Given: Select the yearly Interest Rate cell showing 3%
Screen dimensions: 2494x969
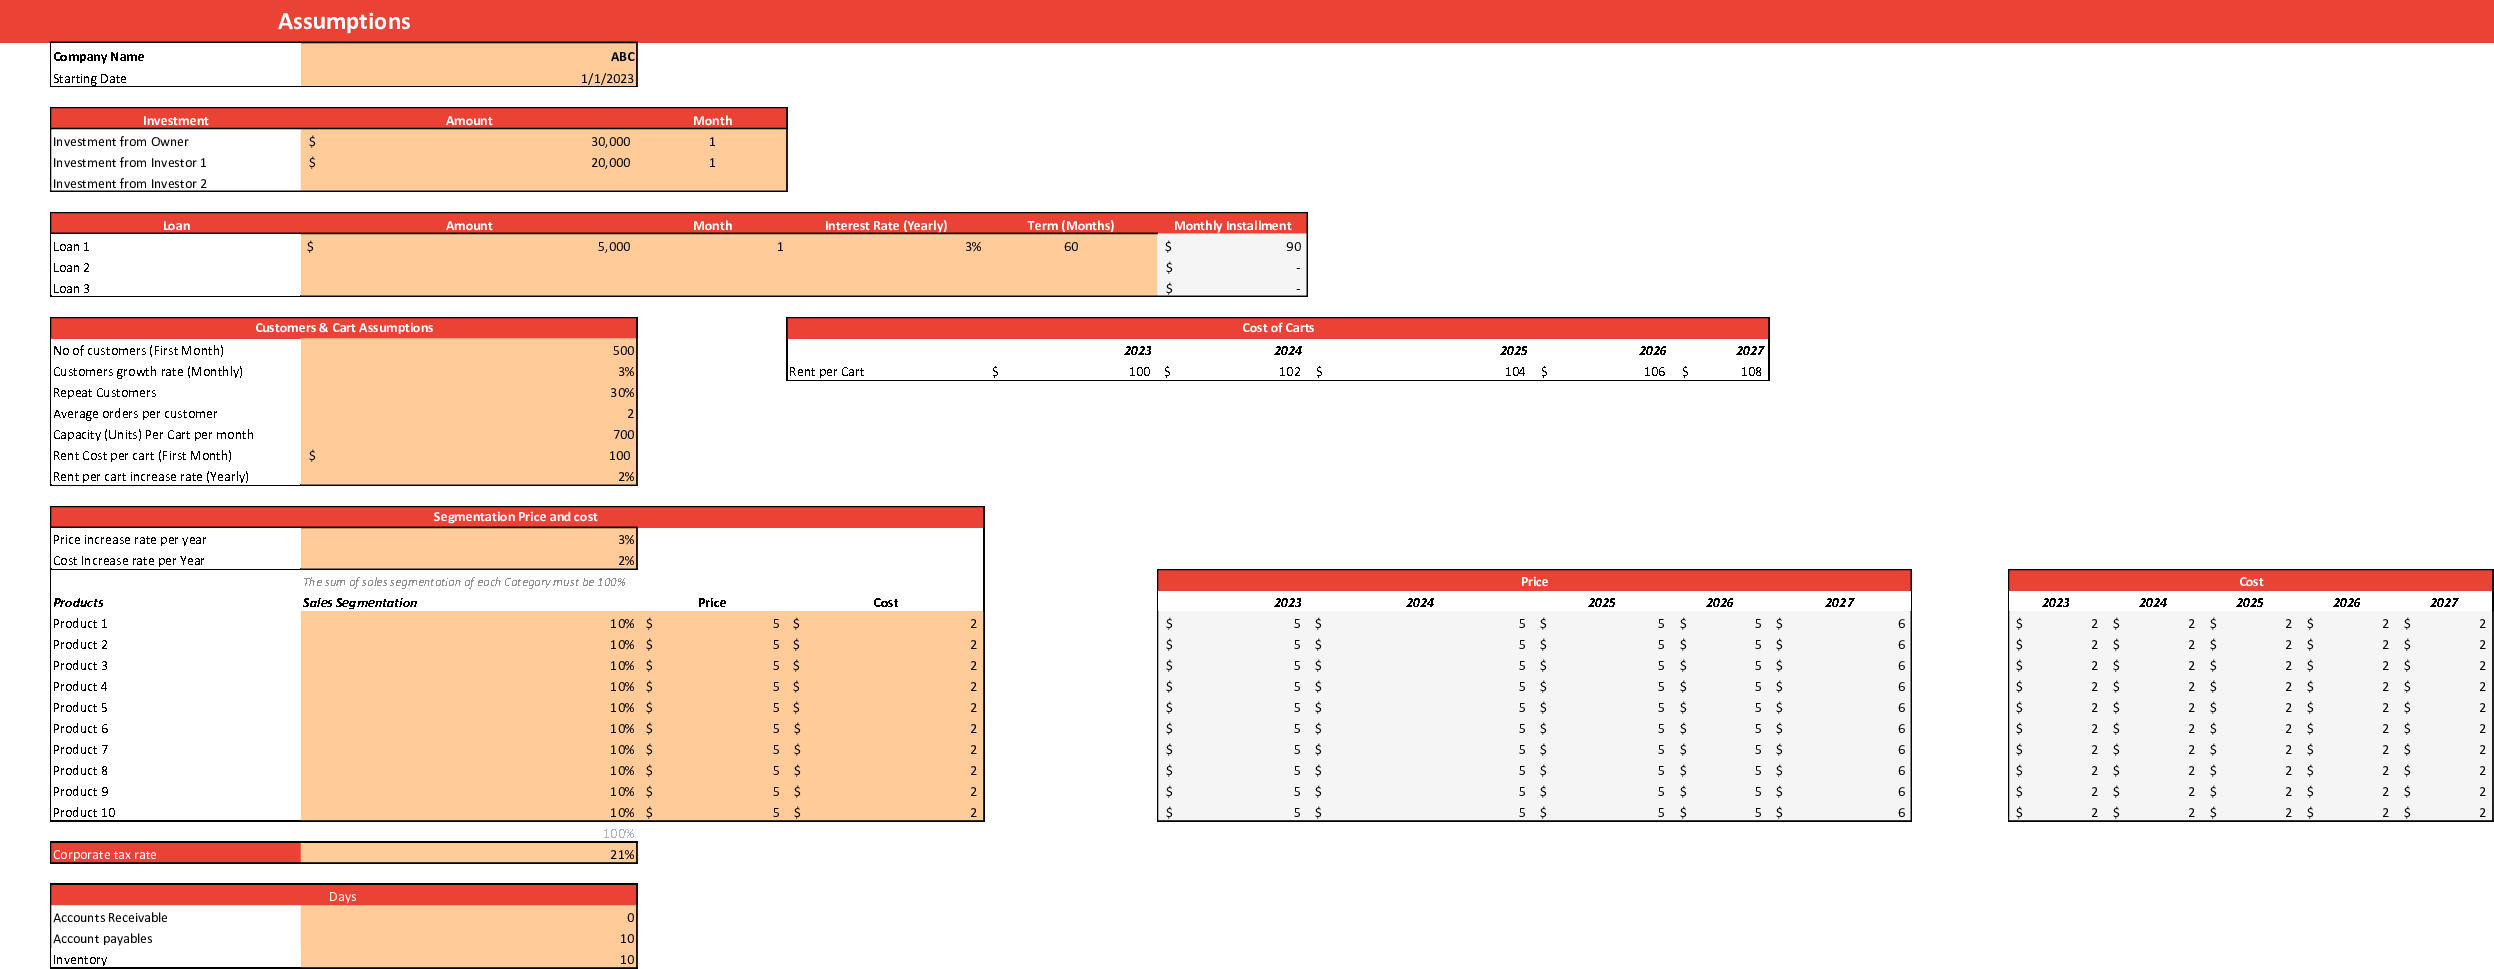Looking at the screenshot, I should [x=888, y=246].
